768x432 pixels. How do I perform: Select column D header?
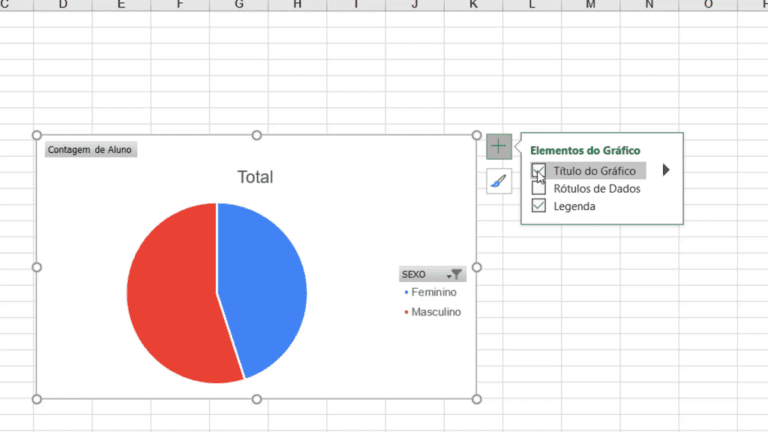pyautogui.click(x=63, y=5)
